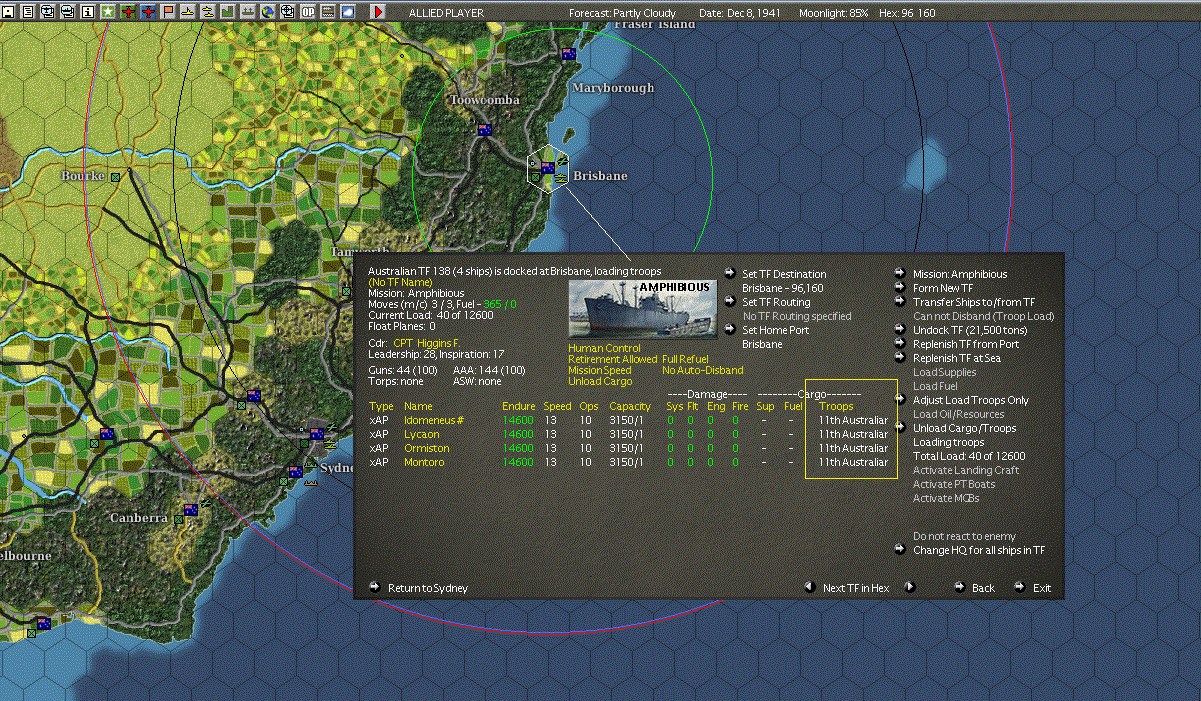This screenshot has height=701, width=1201.
Task: Click the Endure column header
Action: tap(518, 406)
